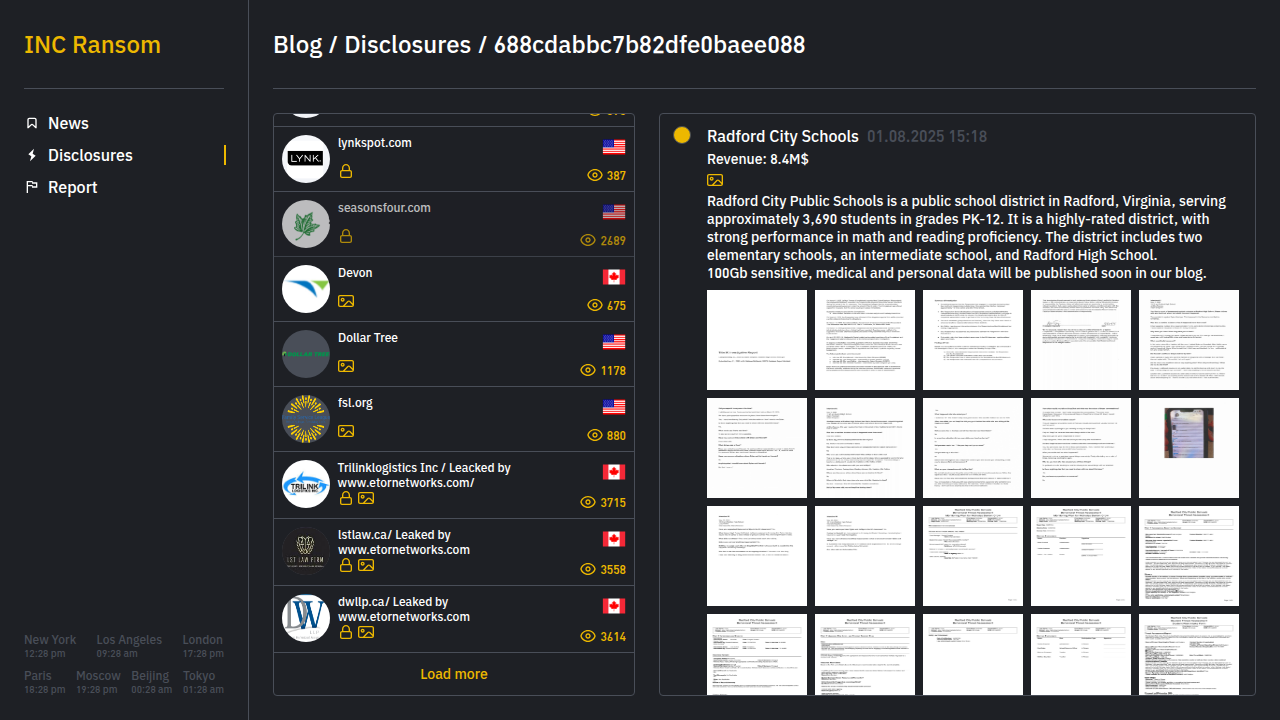Click the image icon under Trilinklogistics
The image size is (1280, 720).
(366, 498)
